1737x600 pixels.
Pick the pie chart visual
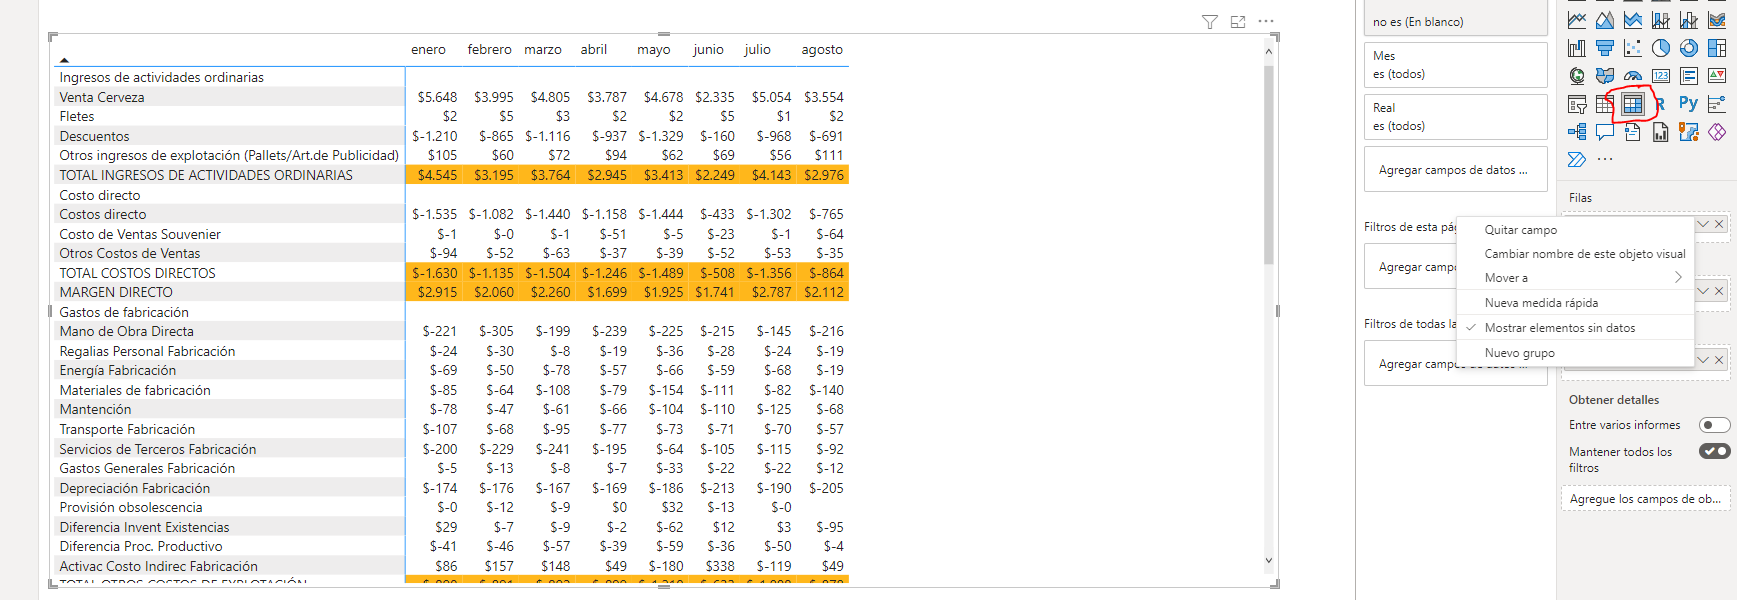[1661, 48]
